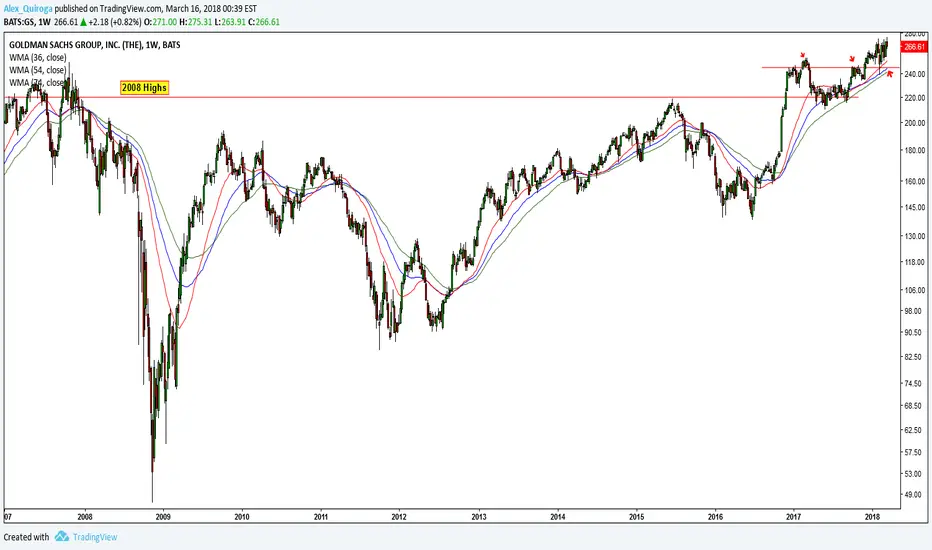The image size is (932, 550).
Task: Select the 'WMA (54, close)' indicator legend
Action: click(37, 70)
